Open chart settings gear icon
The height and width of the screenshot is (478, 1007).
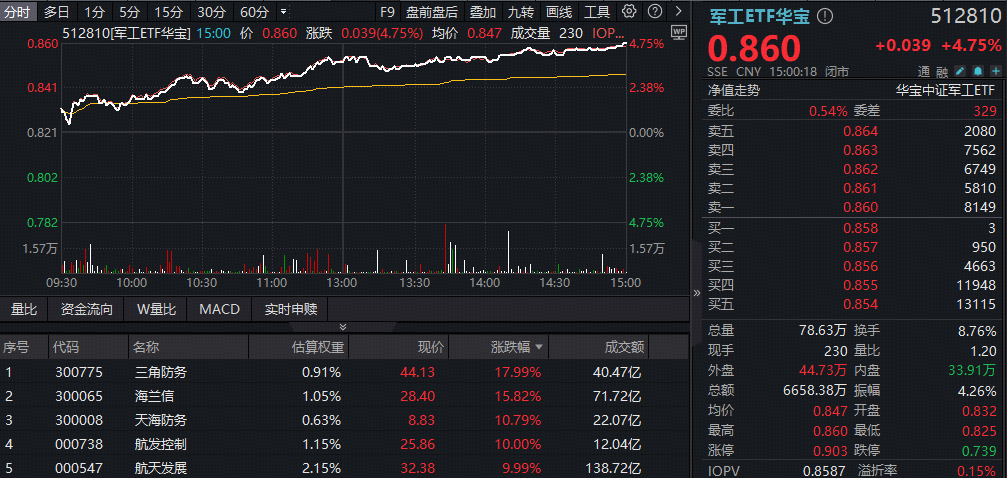(629, 12)
